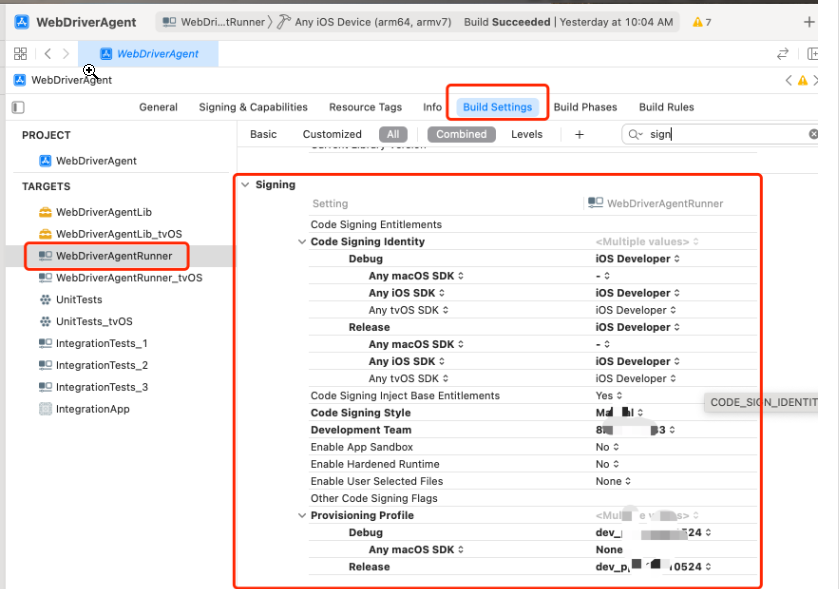
Task: Choose the Any iOS Device destination
Action: [x=365, y=22]
